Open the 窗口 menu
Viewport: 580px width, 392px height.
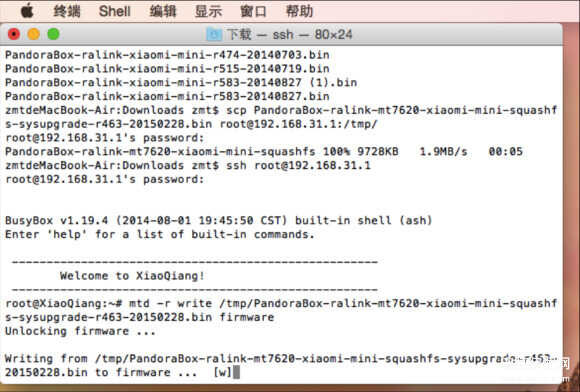(x=253, y=11)
